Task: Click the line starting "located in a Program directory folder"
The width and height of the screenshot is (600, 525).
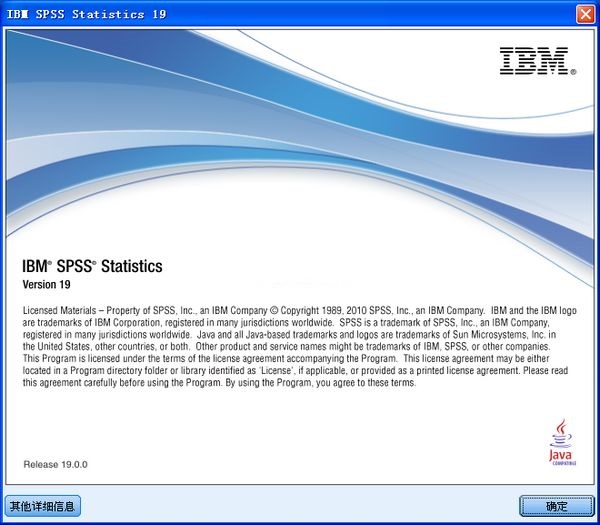Action: [x=295, y=370]
